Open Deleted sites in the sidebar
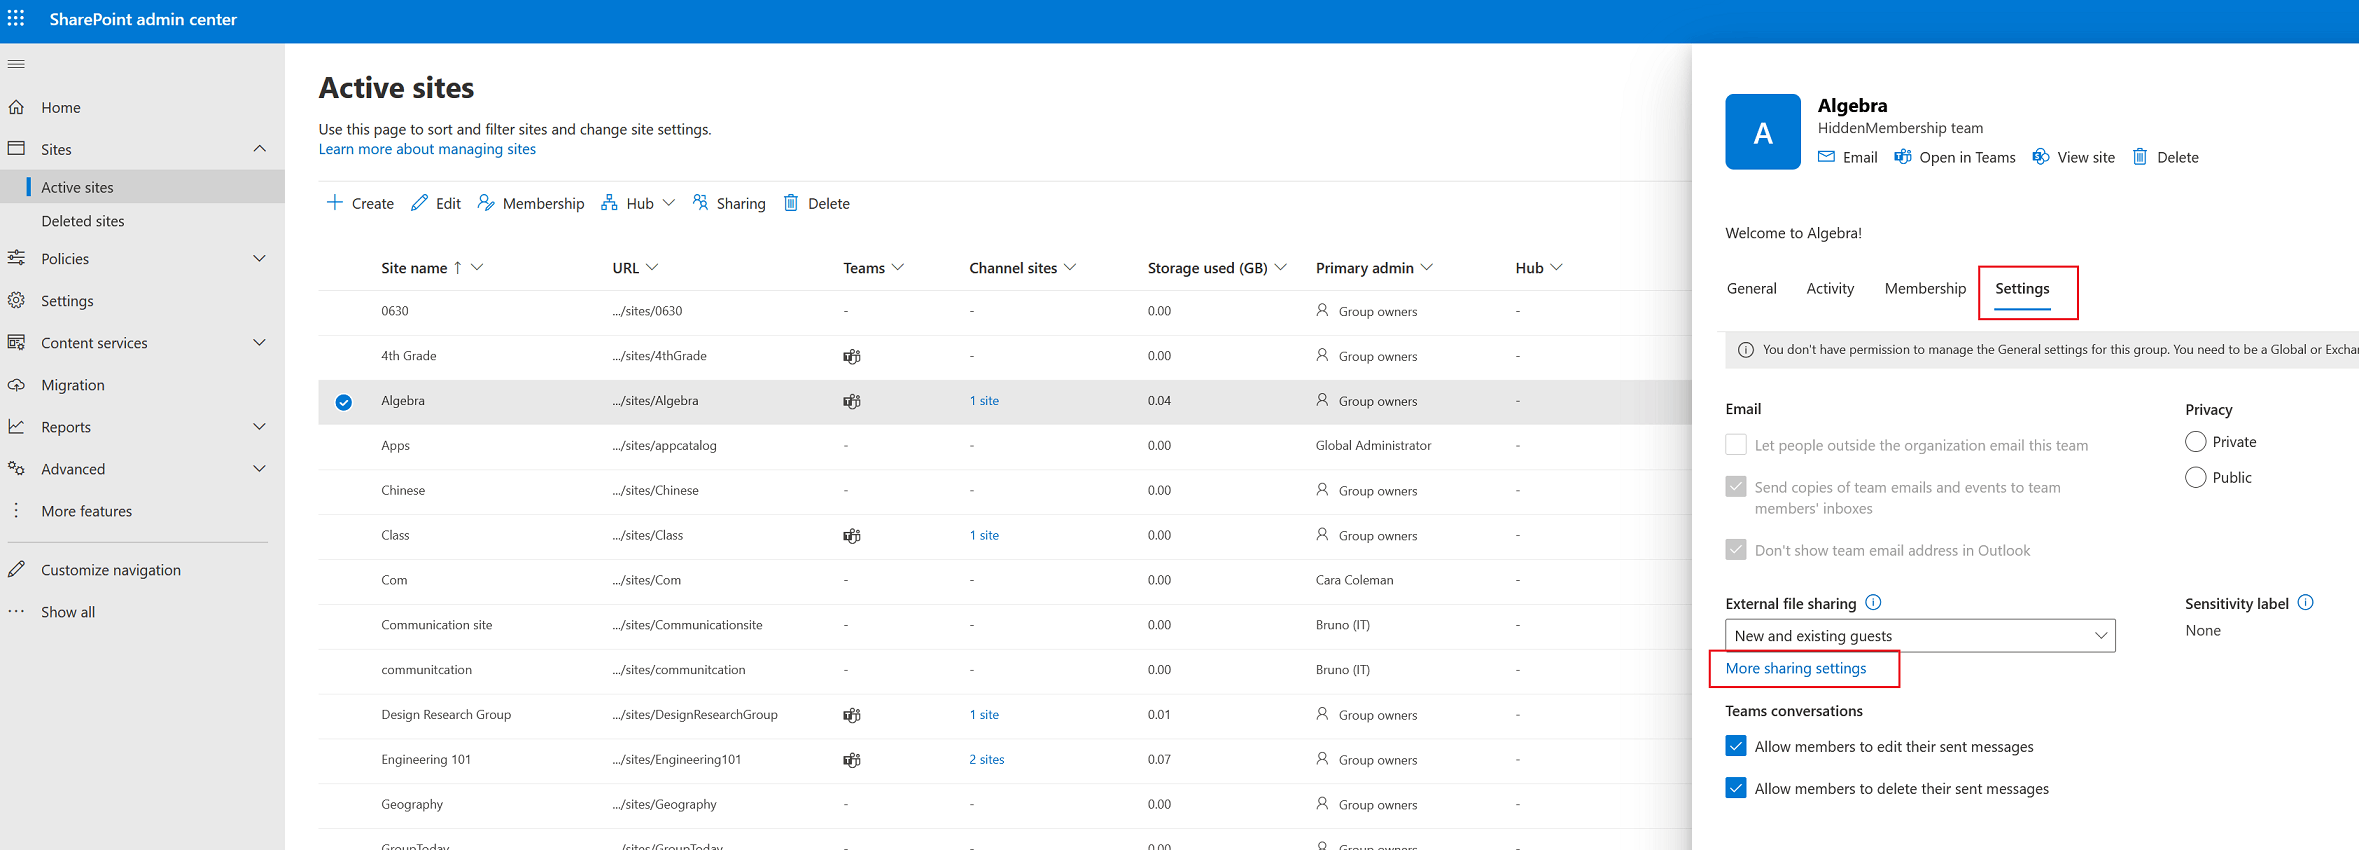2359x850 pixels. pyautogui.click(x=83, y=221)
